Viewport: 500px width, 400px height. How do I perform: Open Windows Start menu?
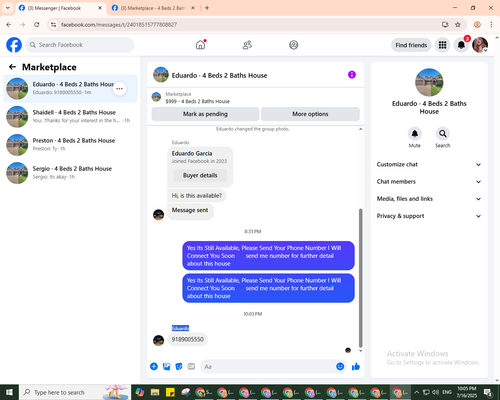pyautogui.click(x=9, y=392)
